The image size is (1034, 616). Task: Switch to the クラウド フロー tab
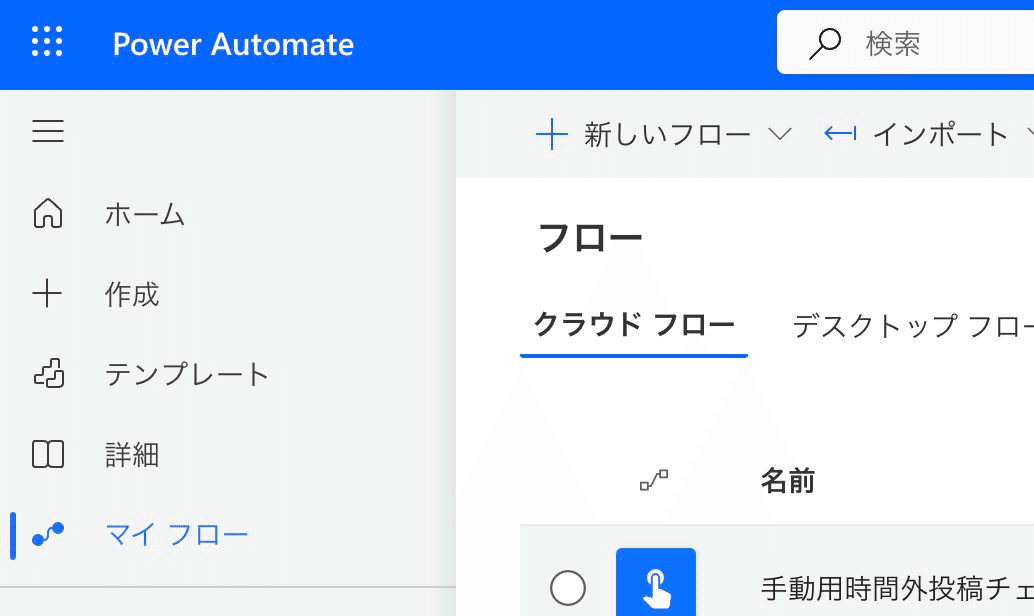[634, 324]
